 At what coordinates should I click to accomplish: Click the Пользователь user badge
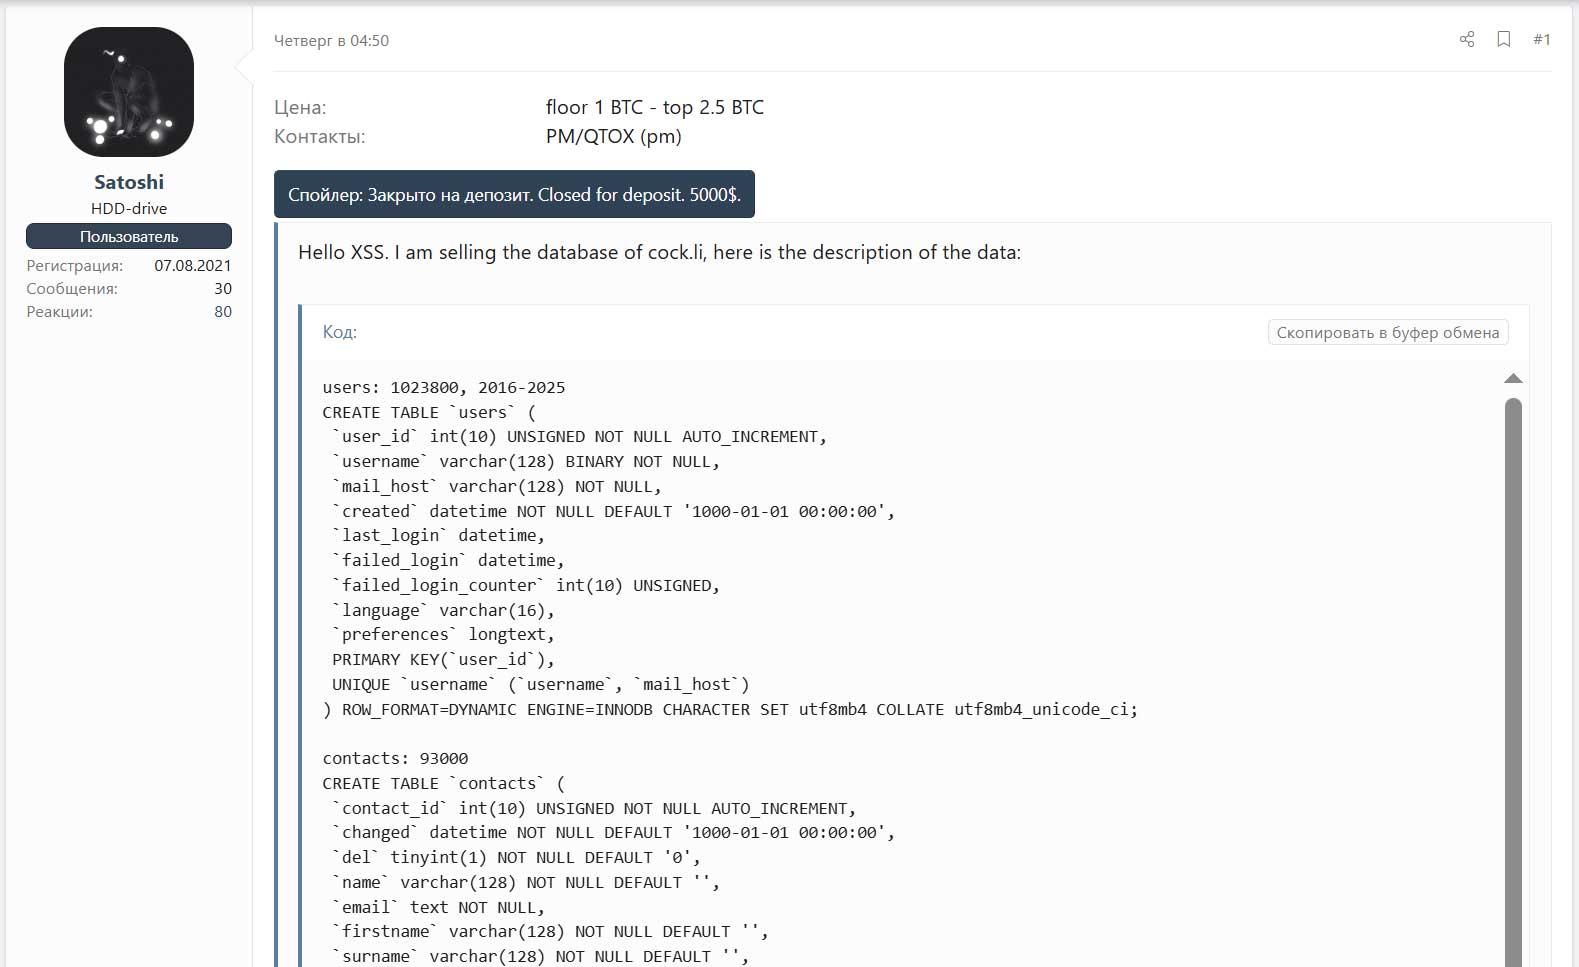coord(129,236)
